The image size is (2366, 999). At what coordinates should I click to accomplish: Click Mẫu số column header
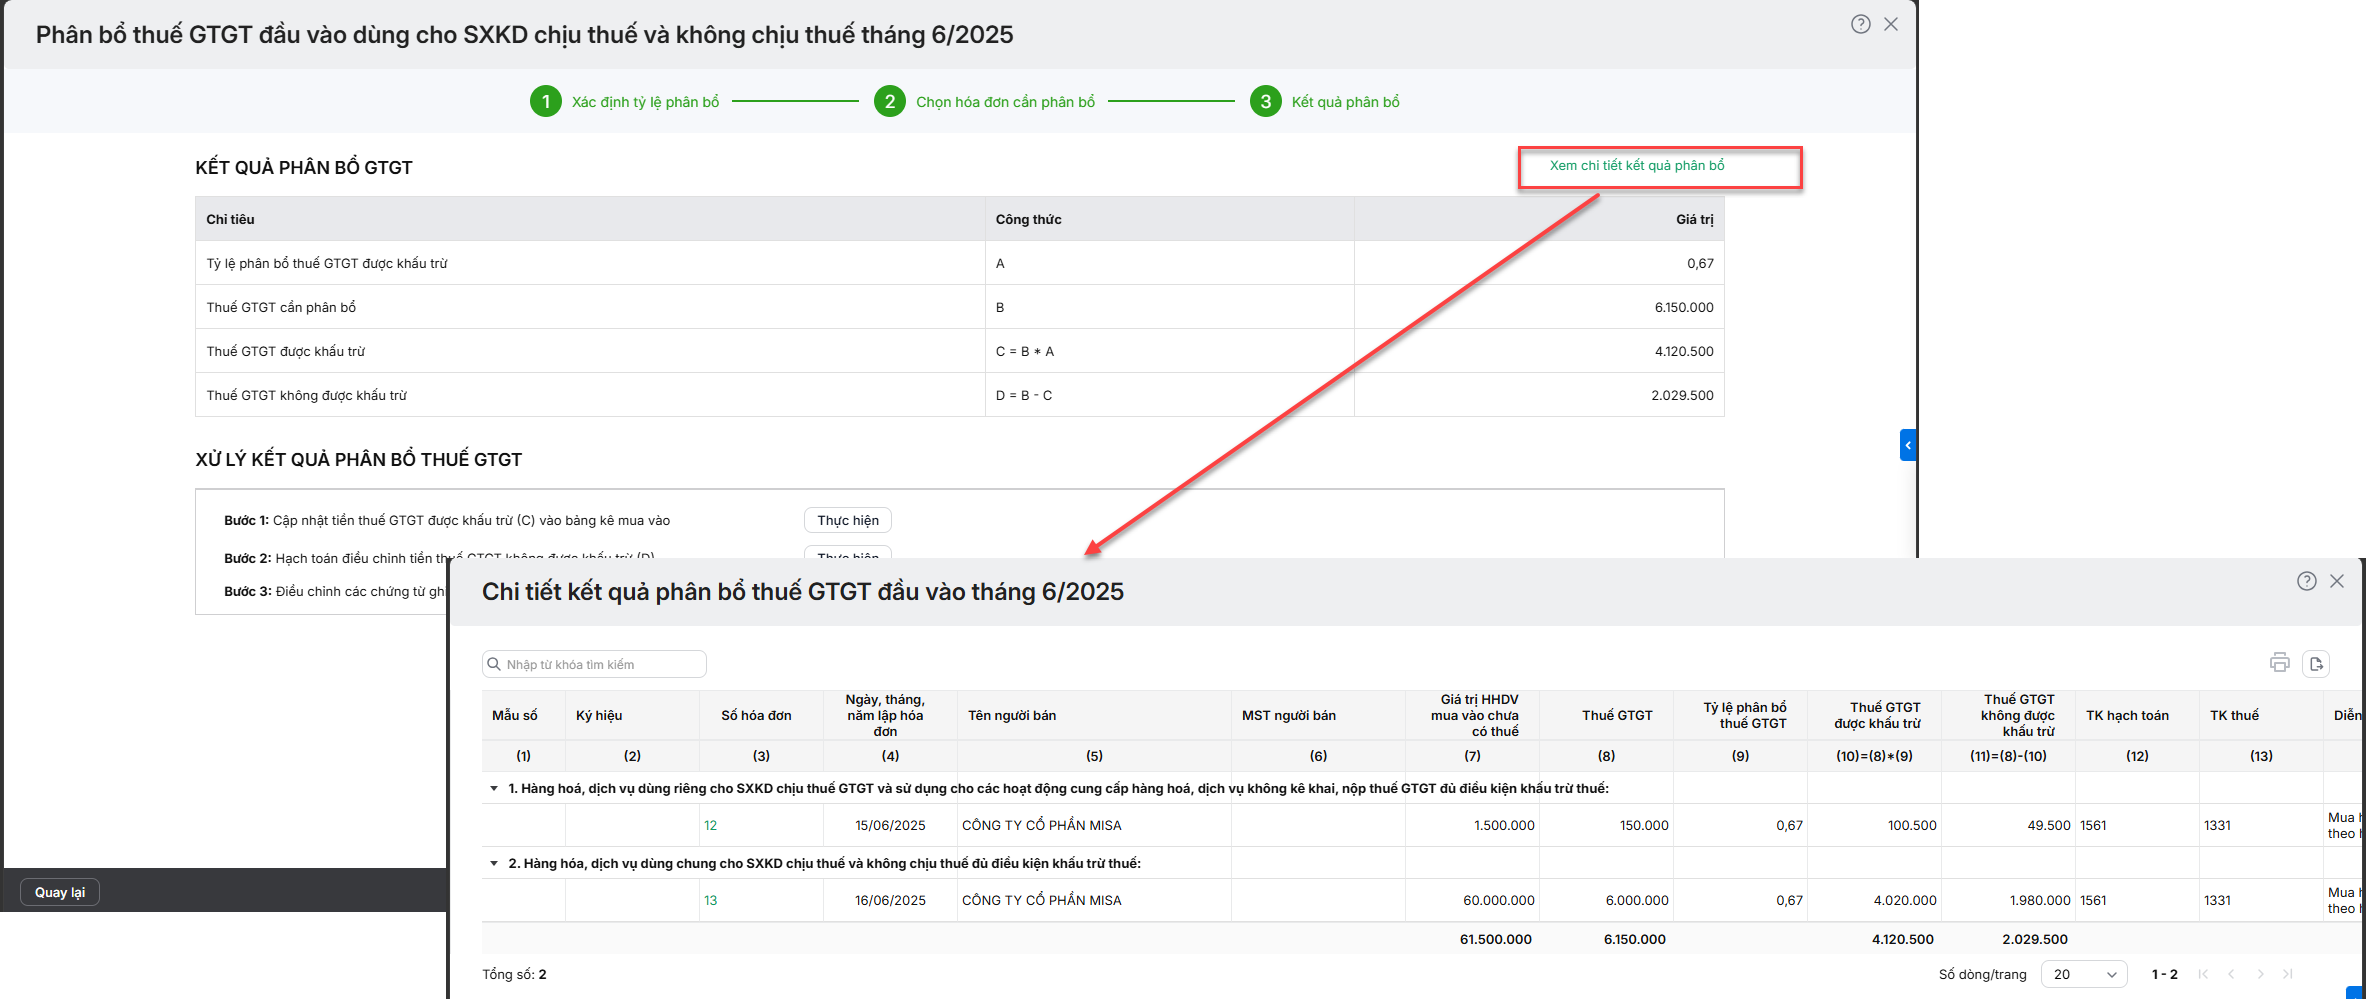tap(523, 715)
